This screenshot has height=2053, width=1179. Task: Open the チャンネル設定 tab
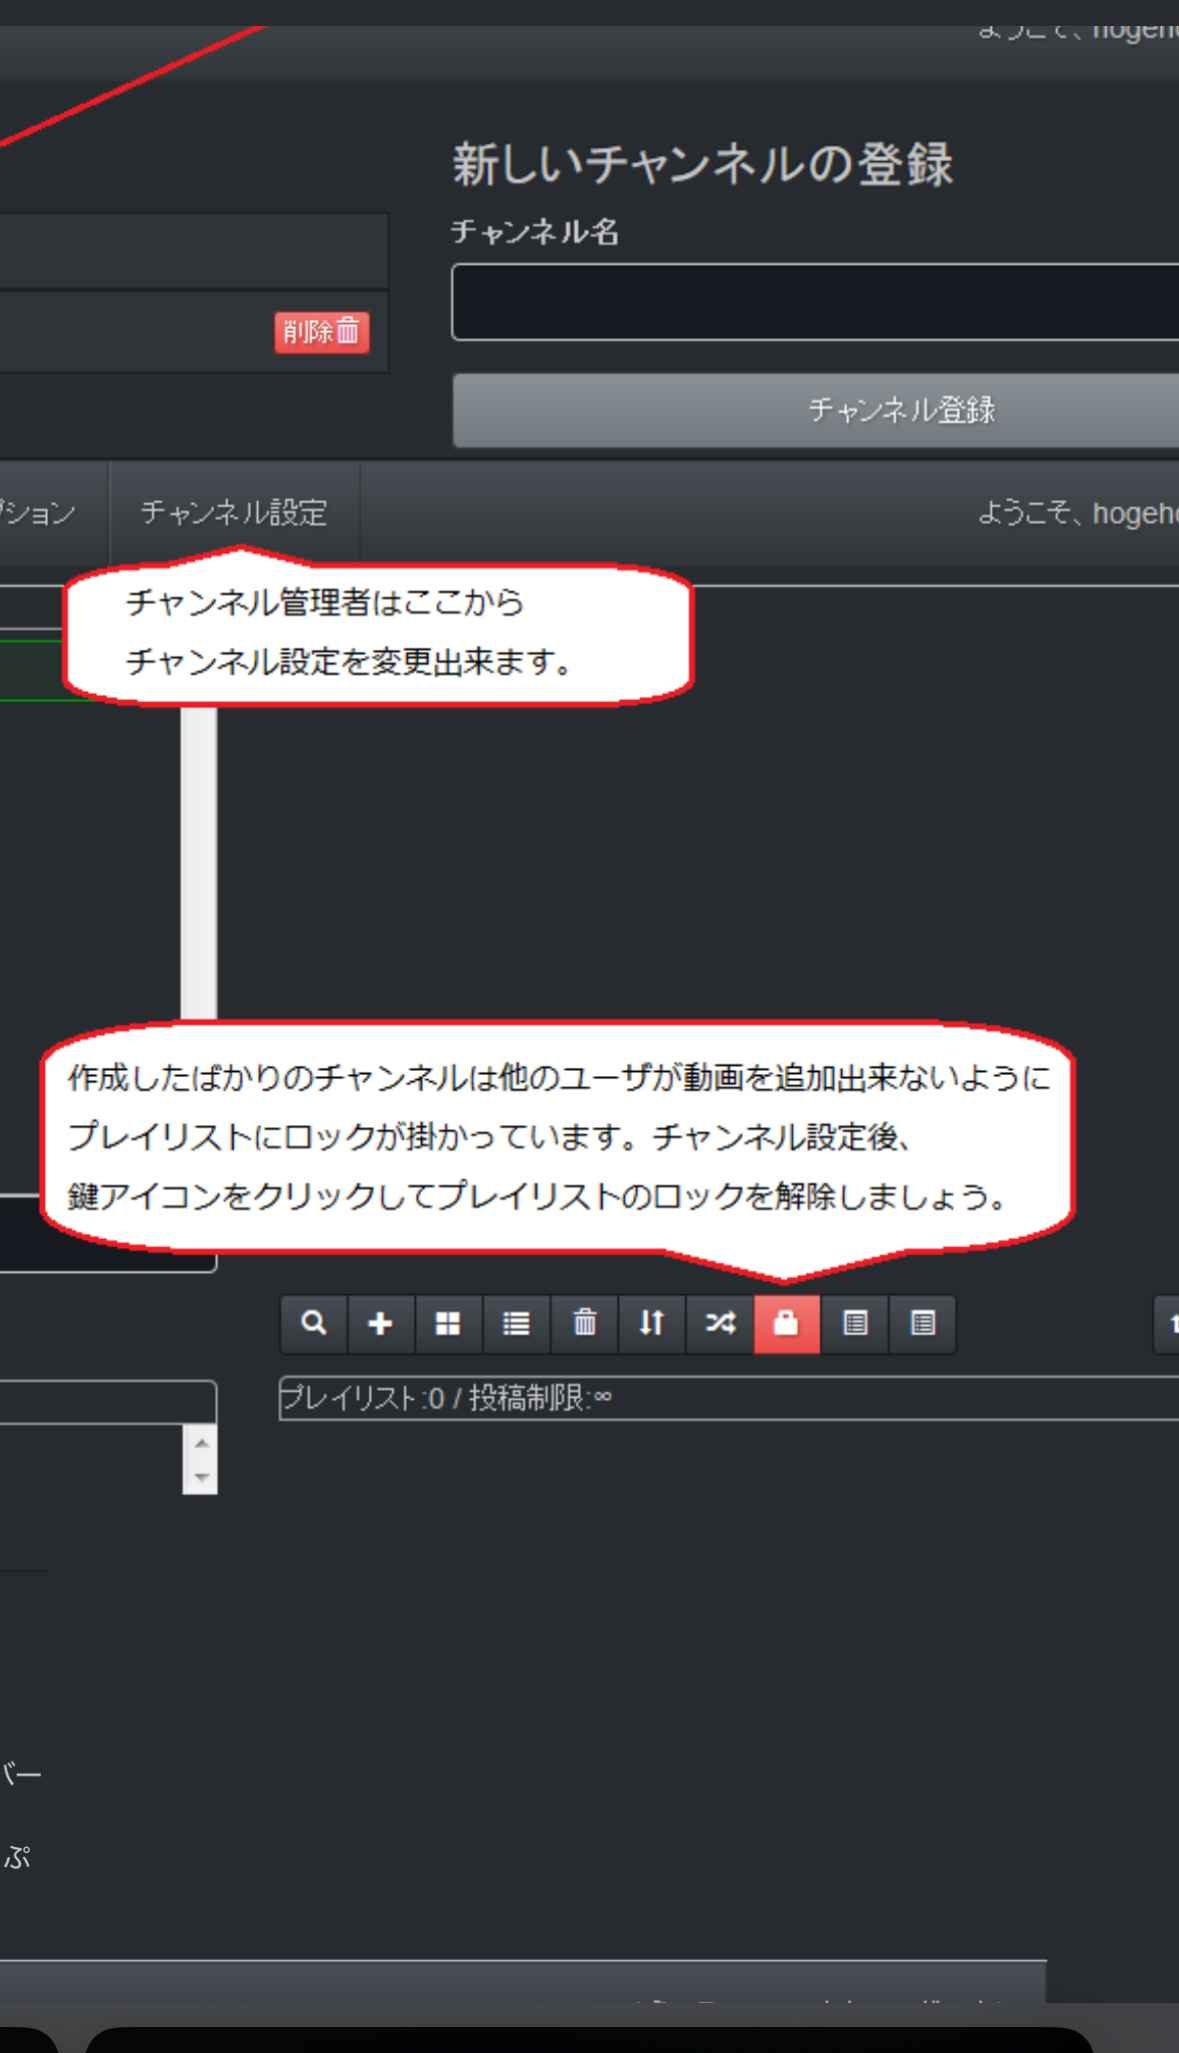click(x=234, y=513)
